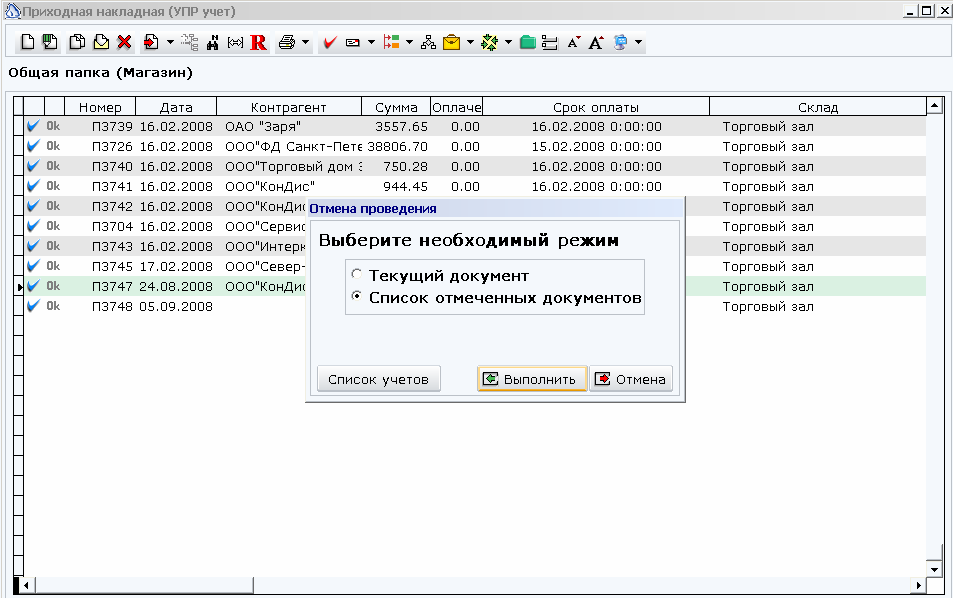Click left arrow of horizontal scrollbar
953x598 pixels.
(x=26, y=585)
